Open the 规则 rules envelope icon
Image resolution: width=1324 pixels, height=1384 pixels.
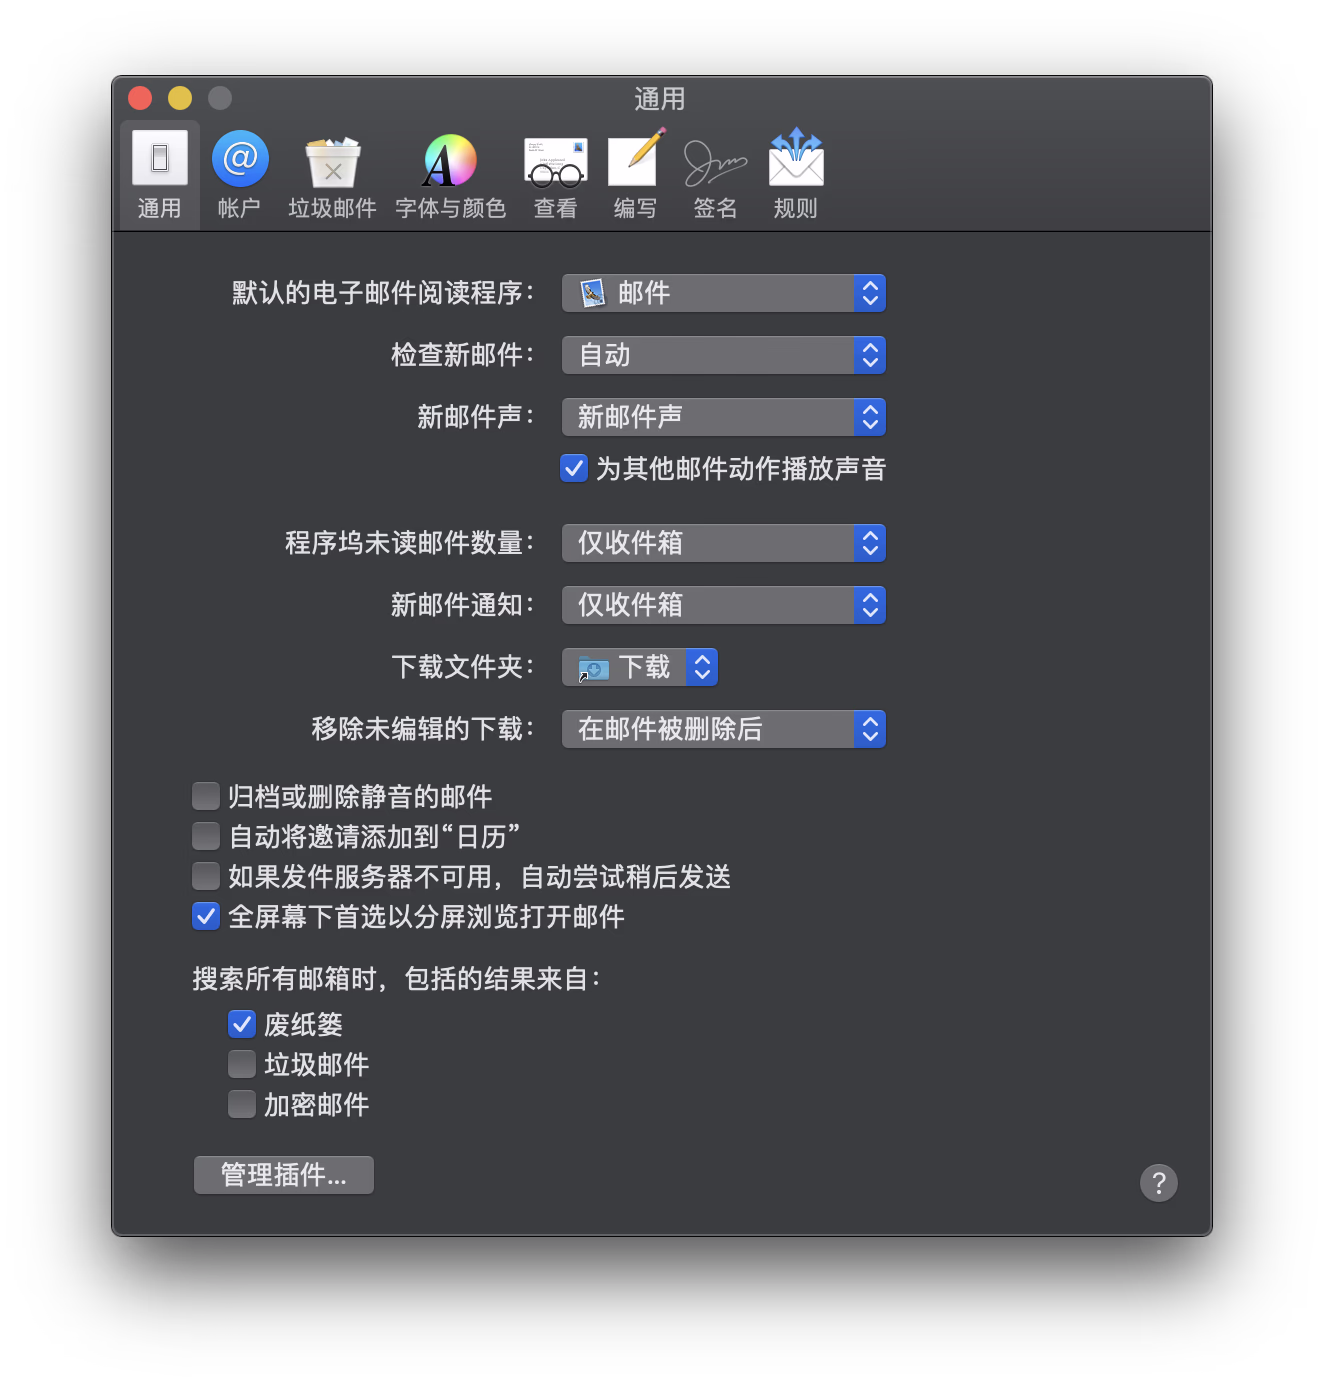pos(795,160)
